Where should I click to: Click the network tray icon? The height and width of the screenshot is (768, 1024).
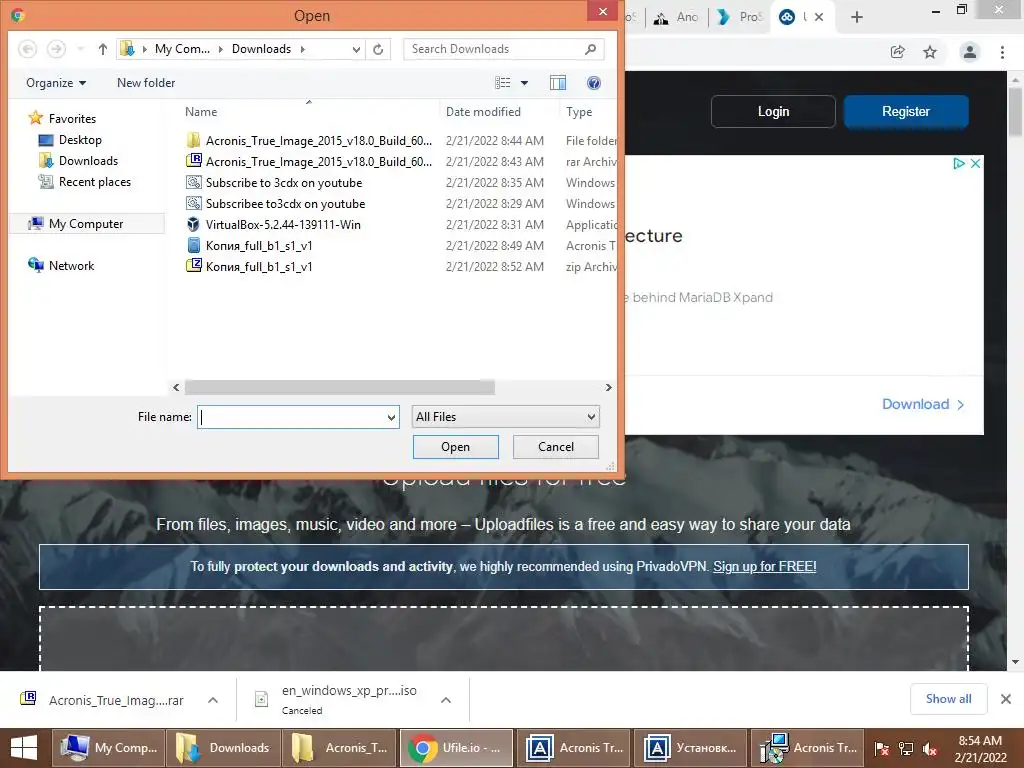click(906, 749)
